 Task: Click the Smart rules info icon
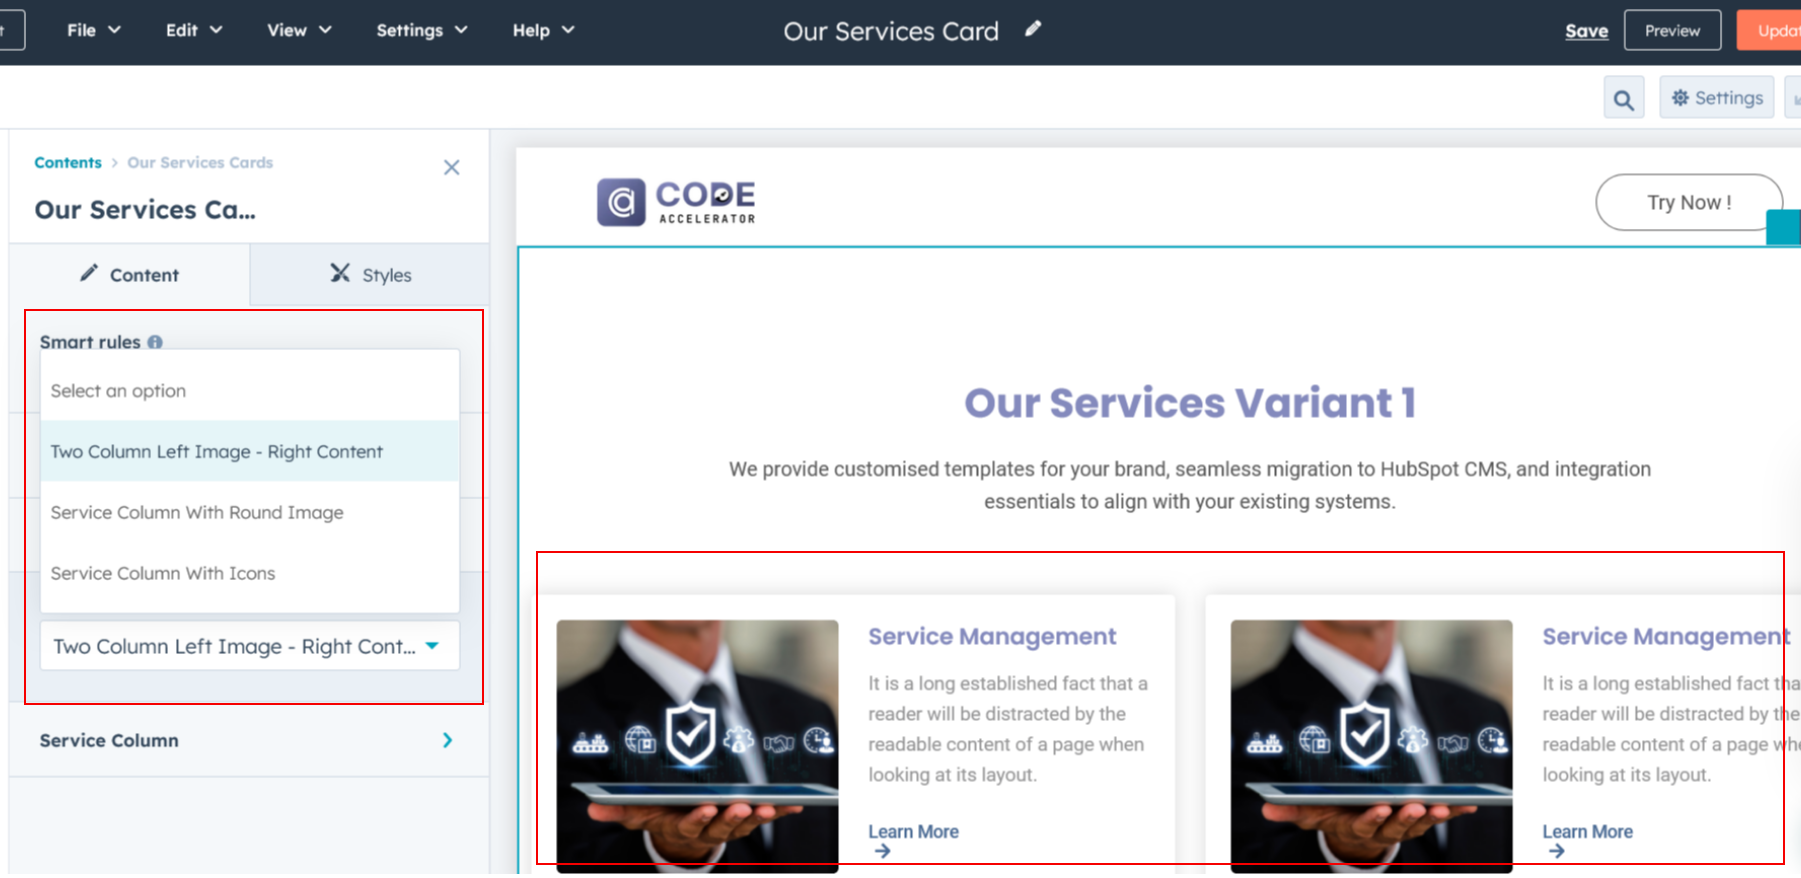point(155,342)
